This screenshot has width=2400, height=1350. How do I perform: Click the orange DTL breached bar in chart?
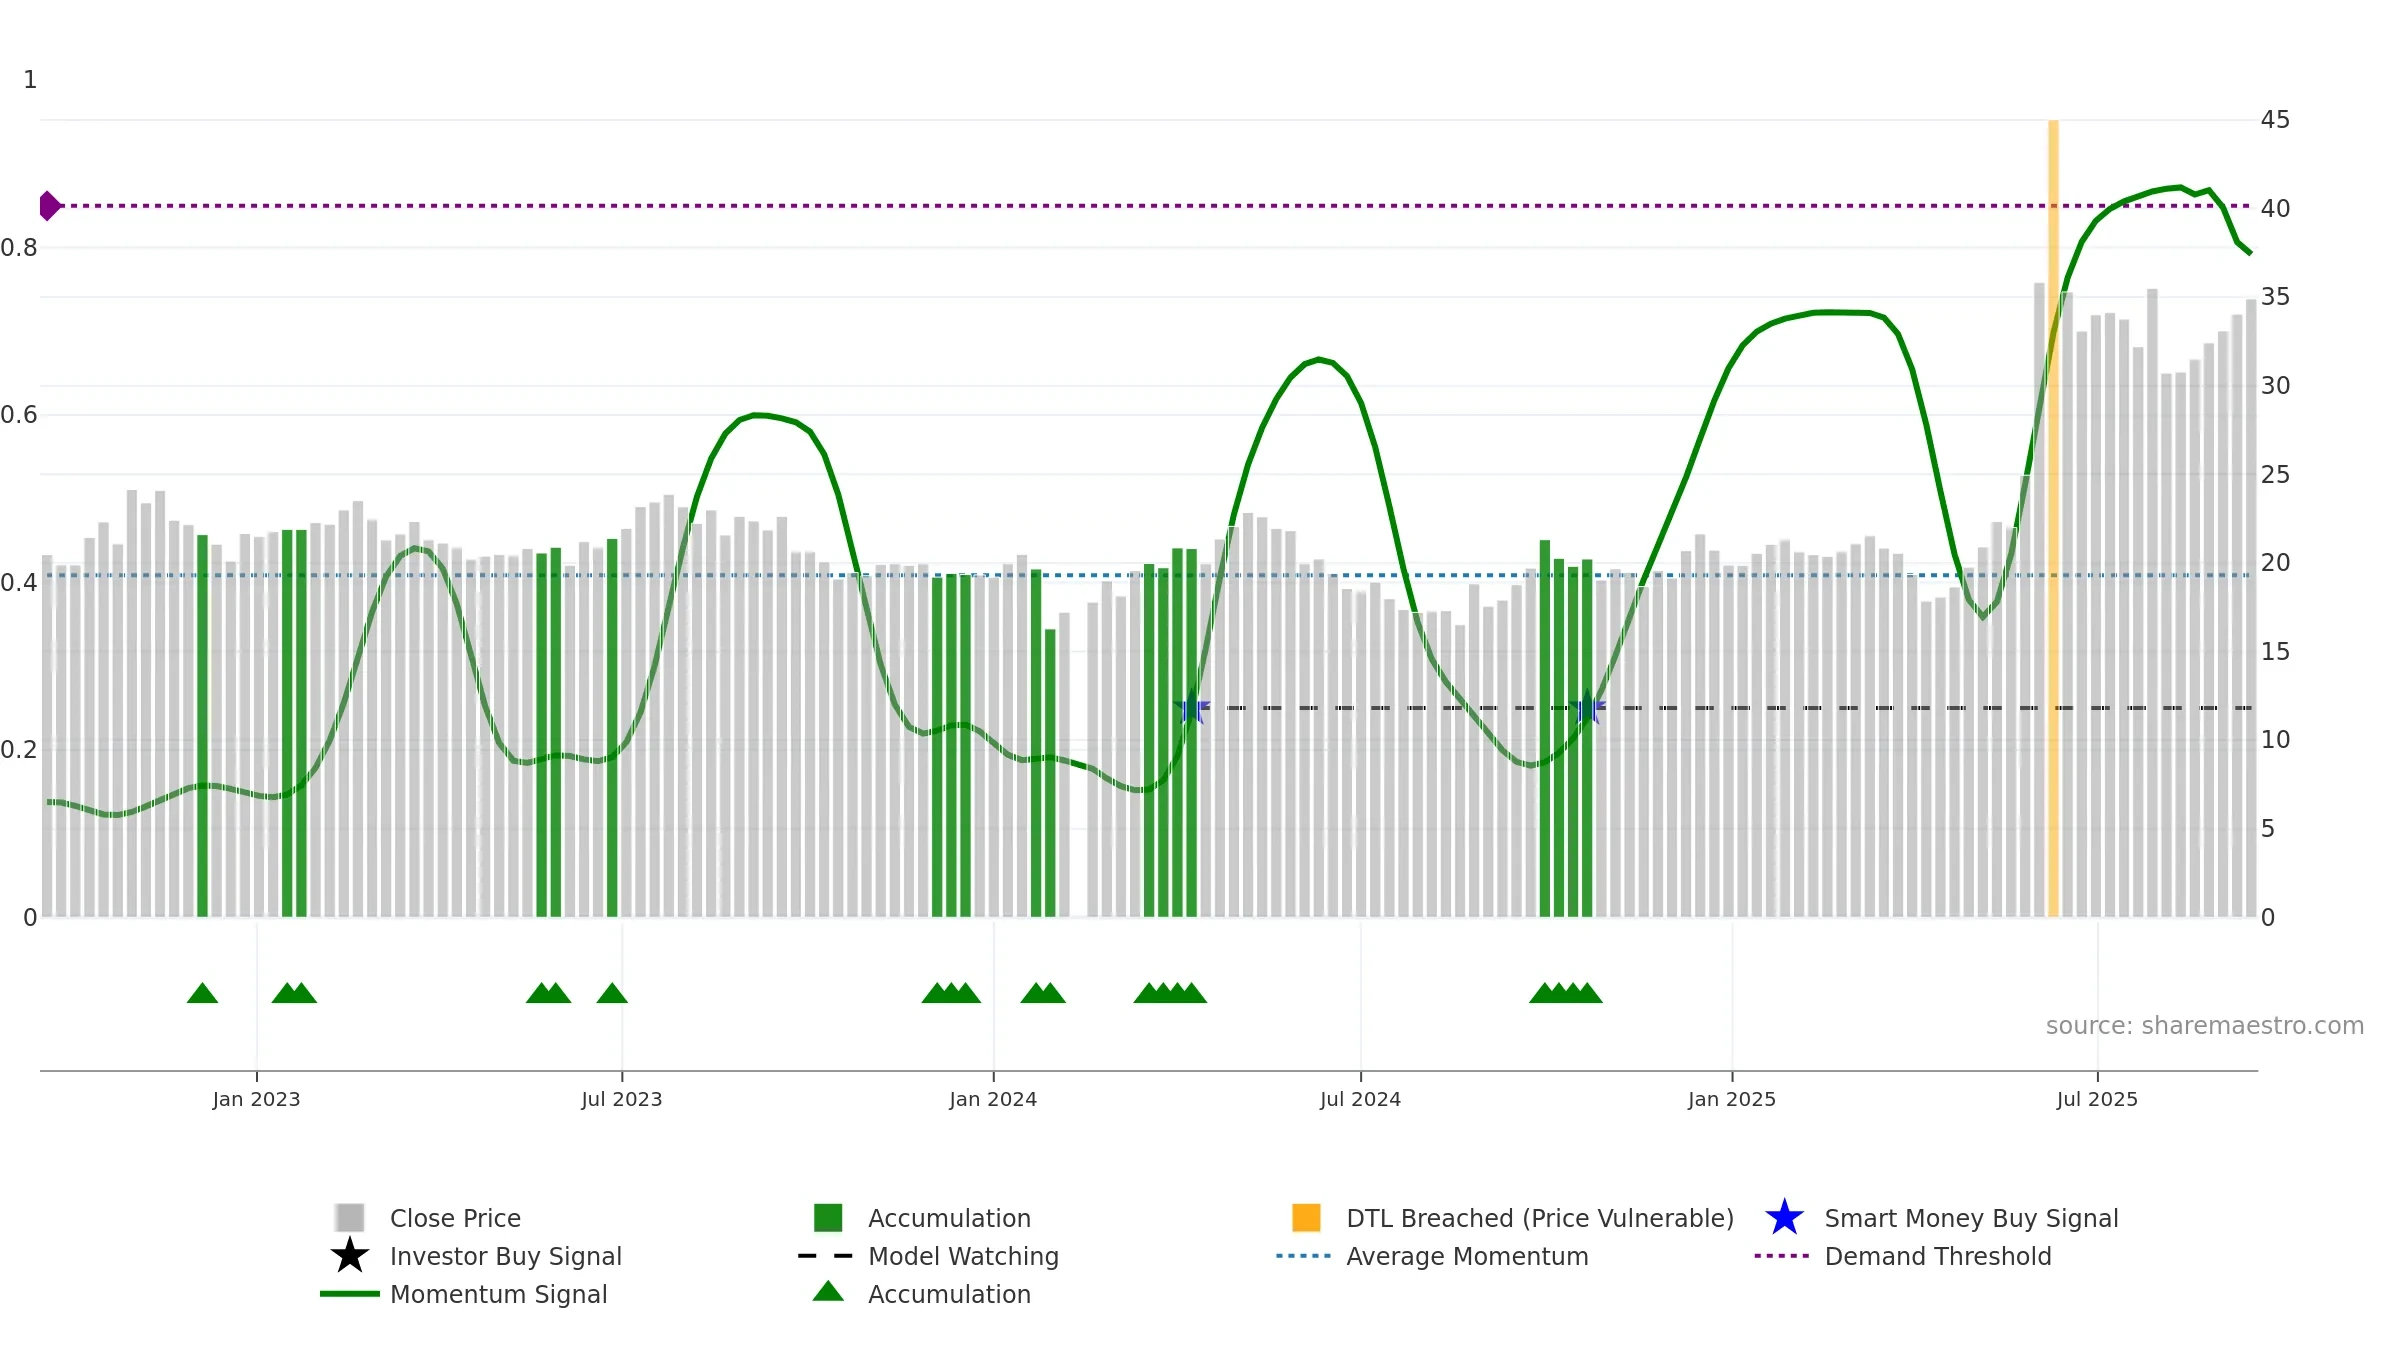[x=2053, y=518]
